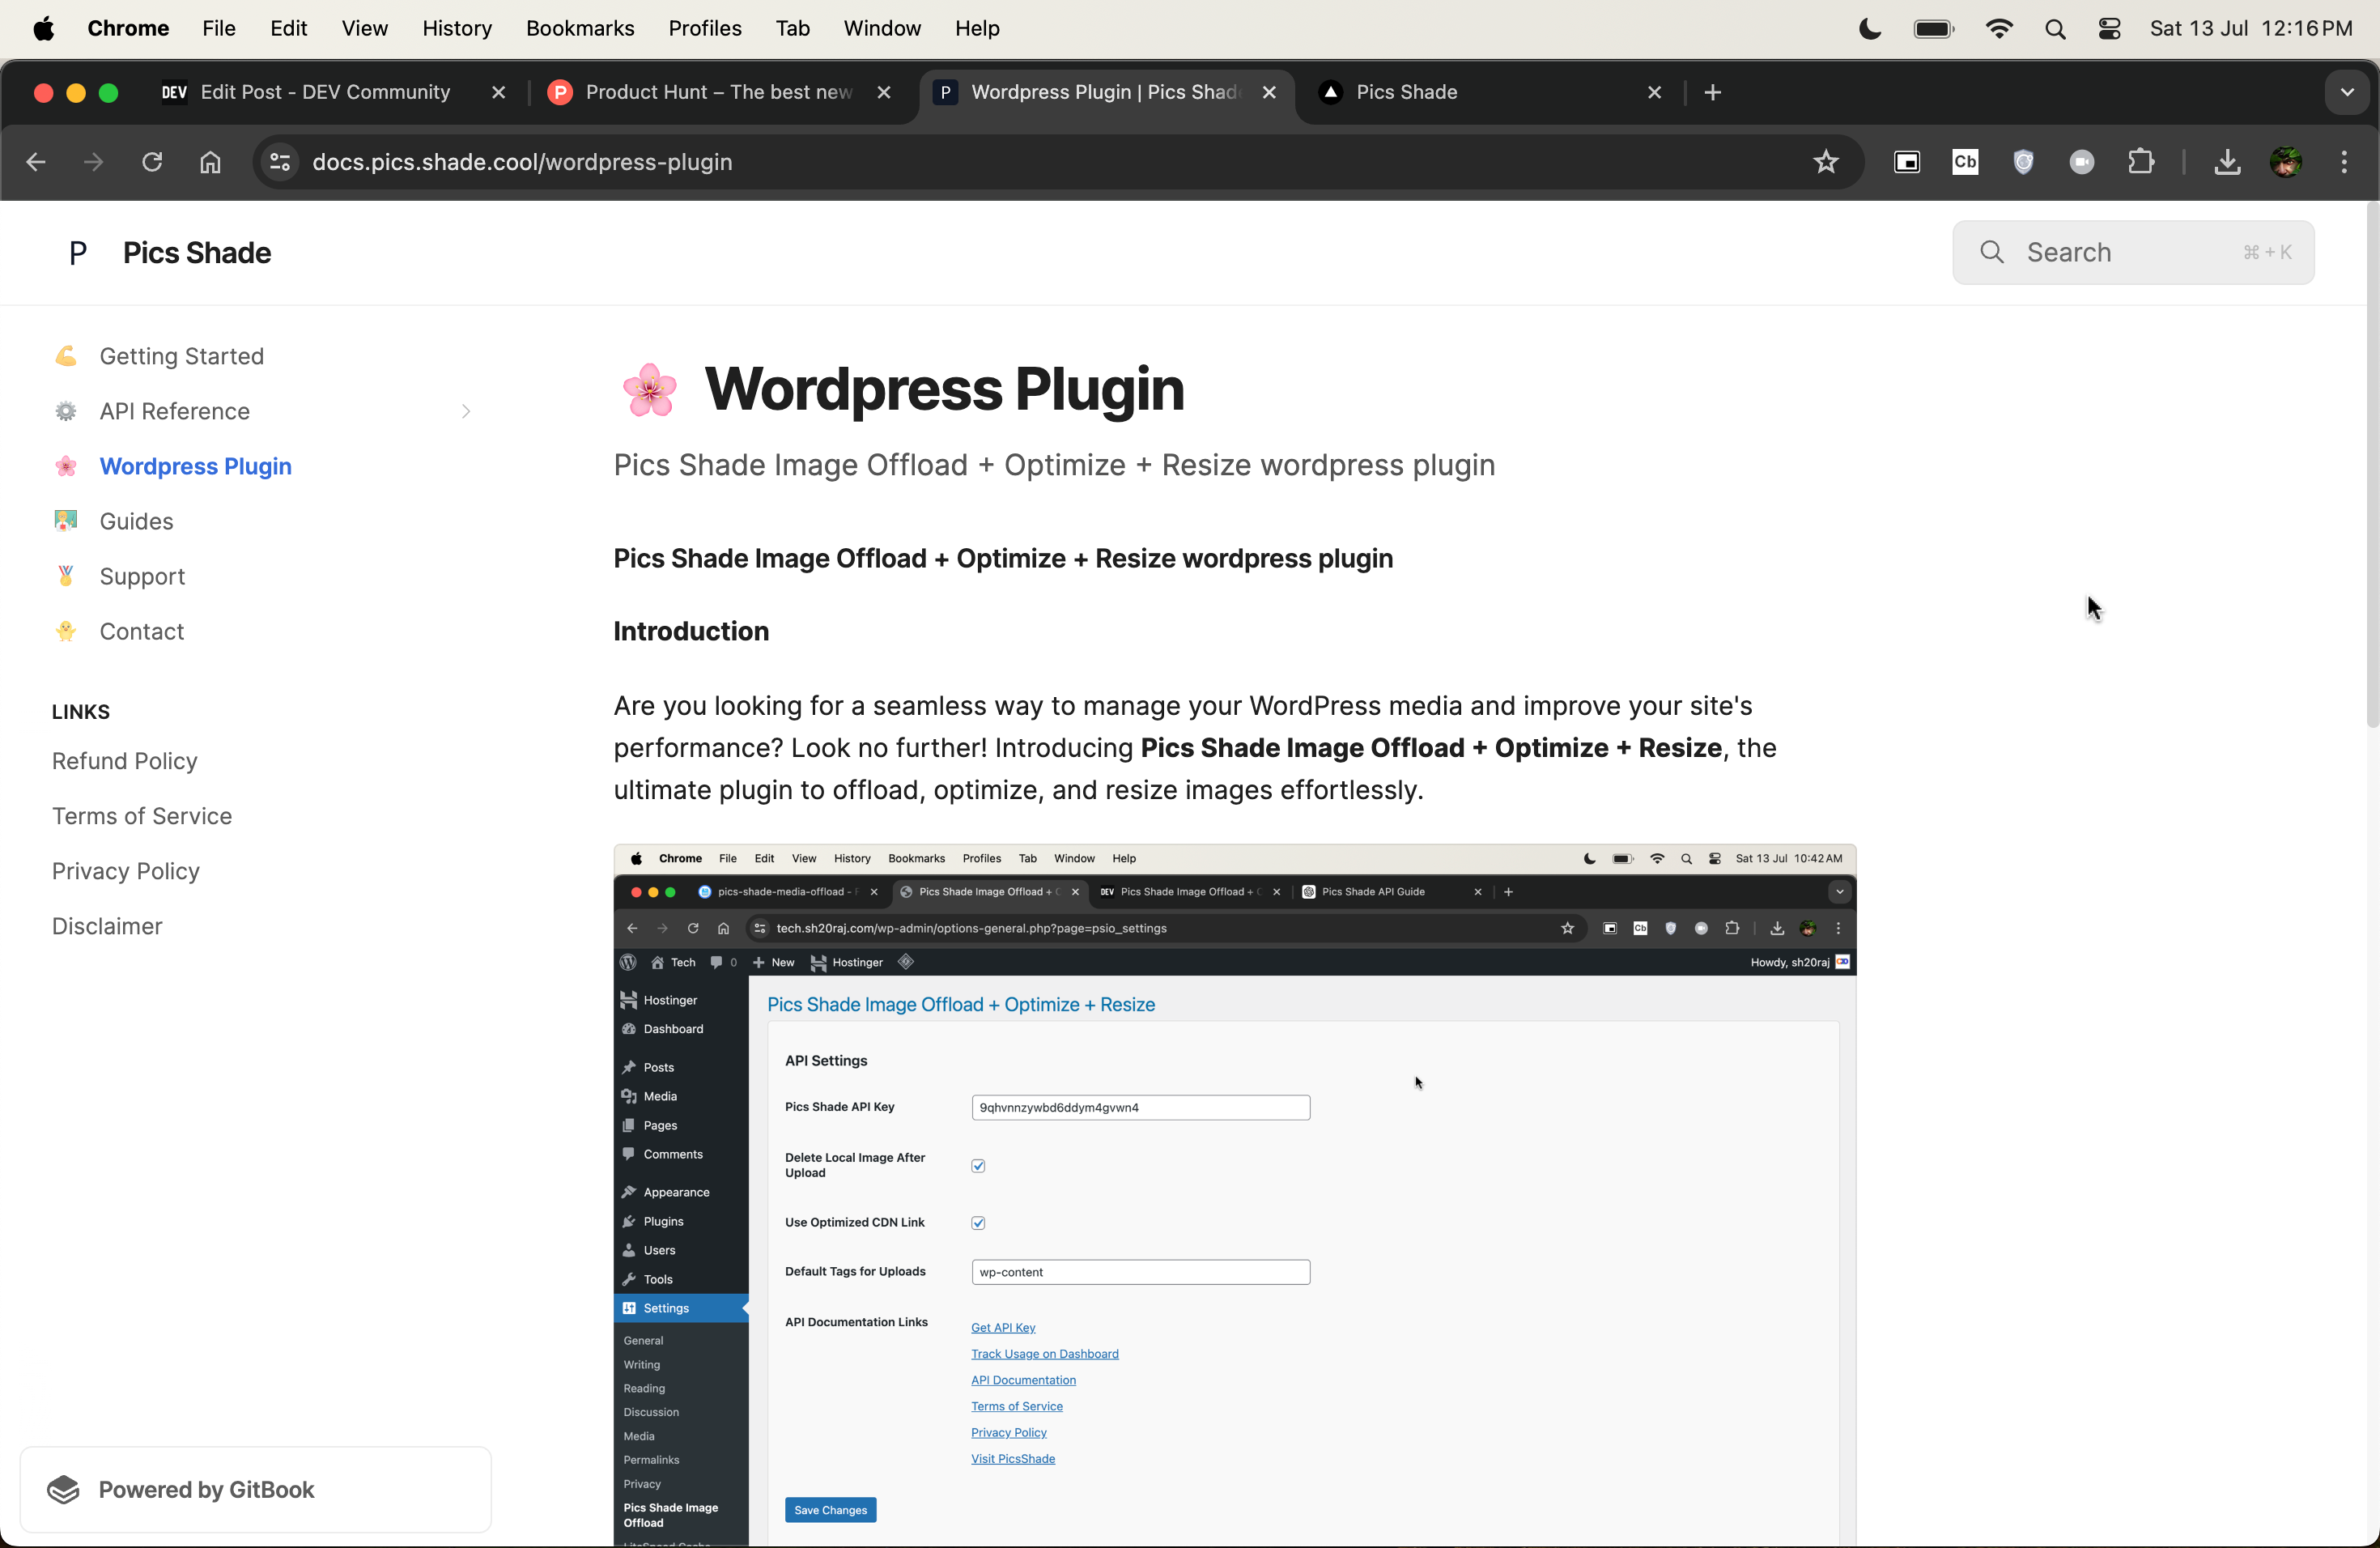This screenshot has height=1548, width=2380.
Task: Open the Cb extension icon
Action: (x=1965, y=162)
